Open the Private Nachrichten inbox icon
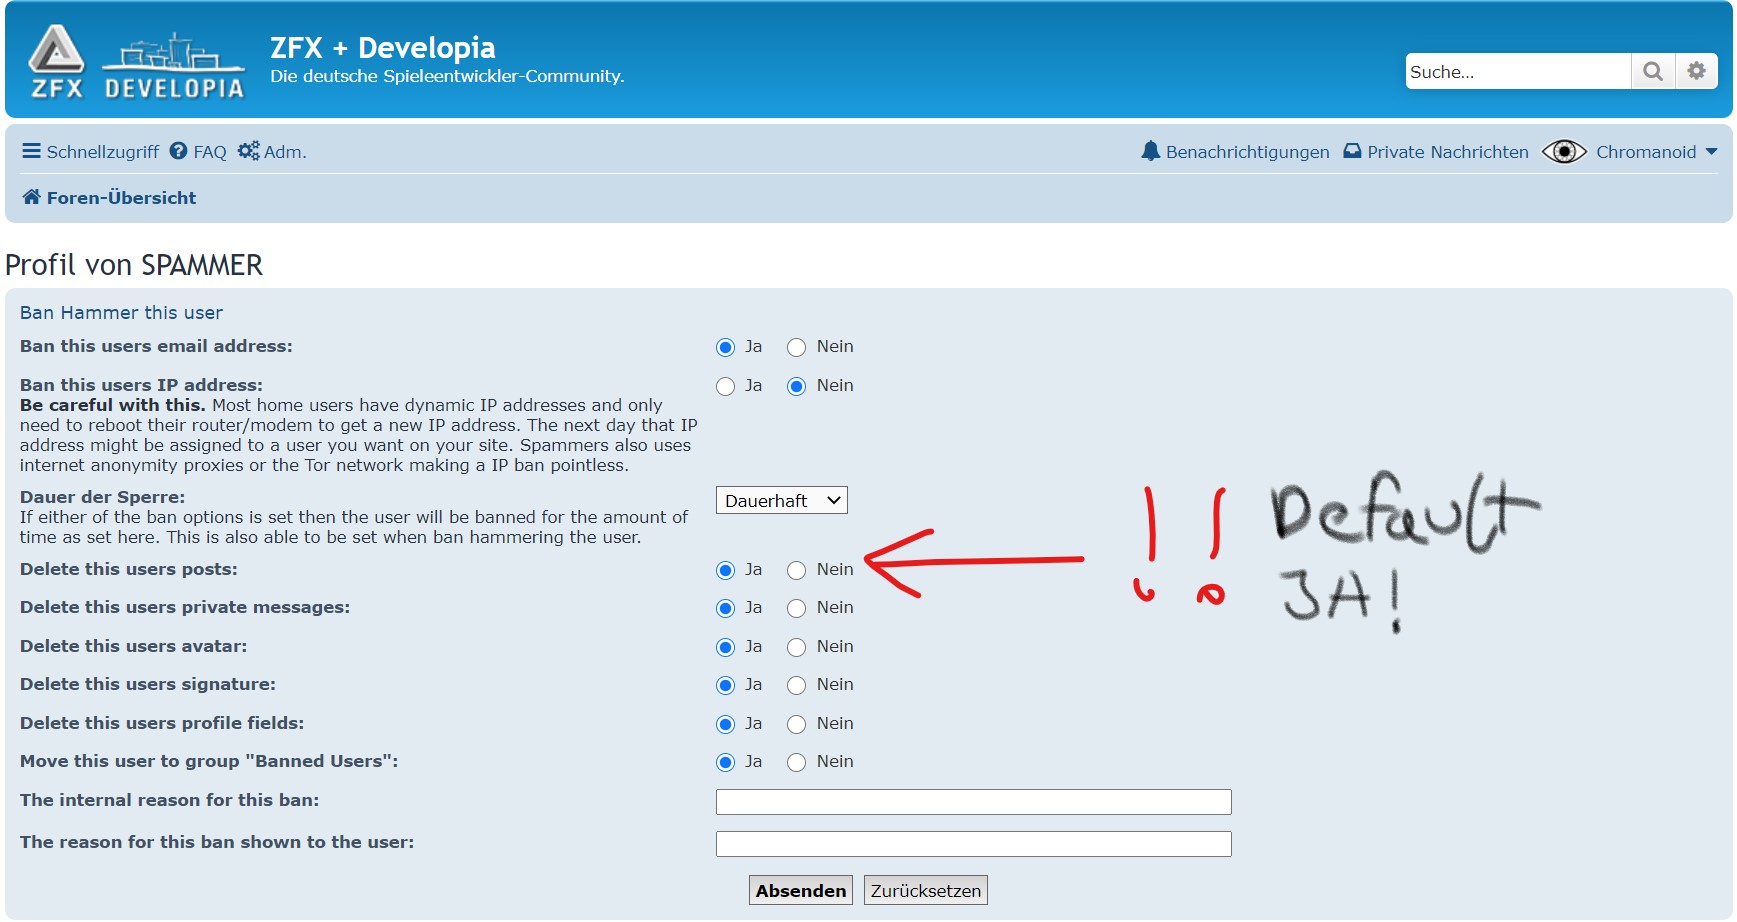This screenshot has height=922, width=1737. (1352, 151)
